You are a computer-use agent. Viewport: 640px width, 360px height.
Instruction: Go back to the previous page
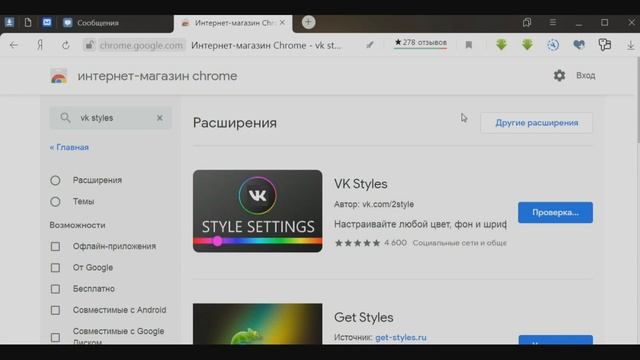14,45
